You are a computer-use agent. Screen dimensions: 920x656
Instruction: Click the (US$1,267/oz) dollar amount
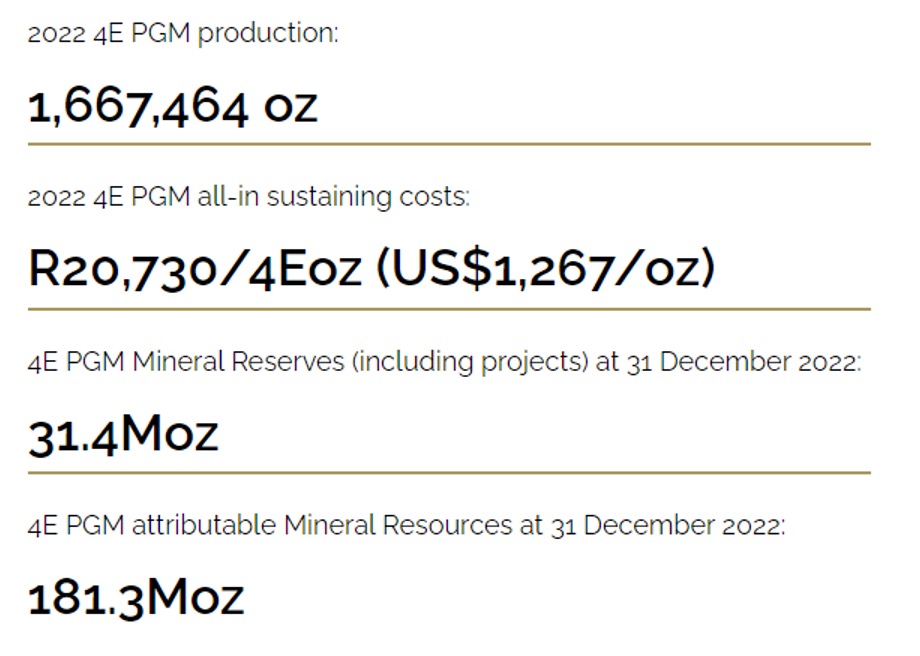545,268
